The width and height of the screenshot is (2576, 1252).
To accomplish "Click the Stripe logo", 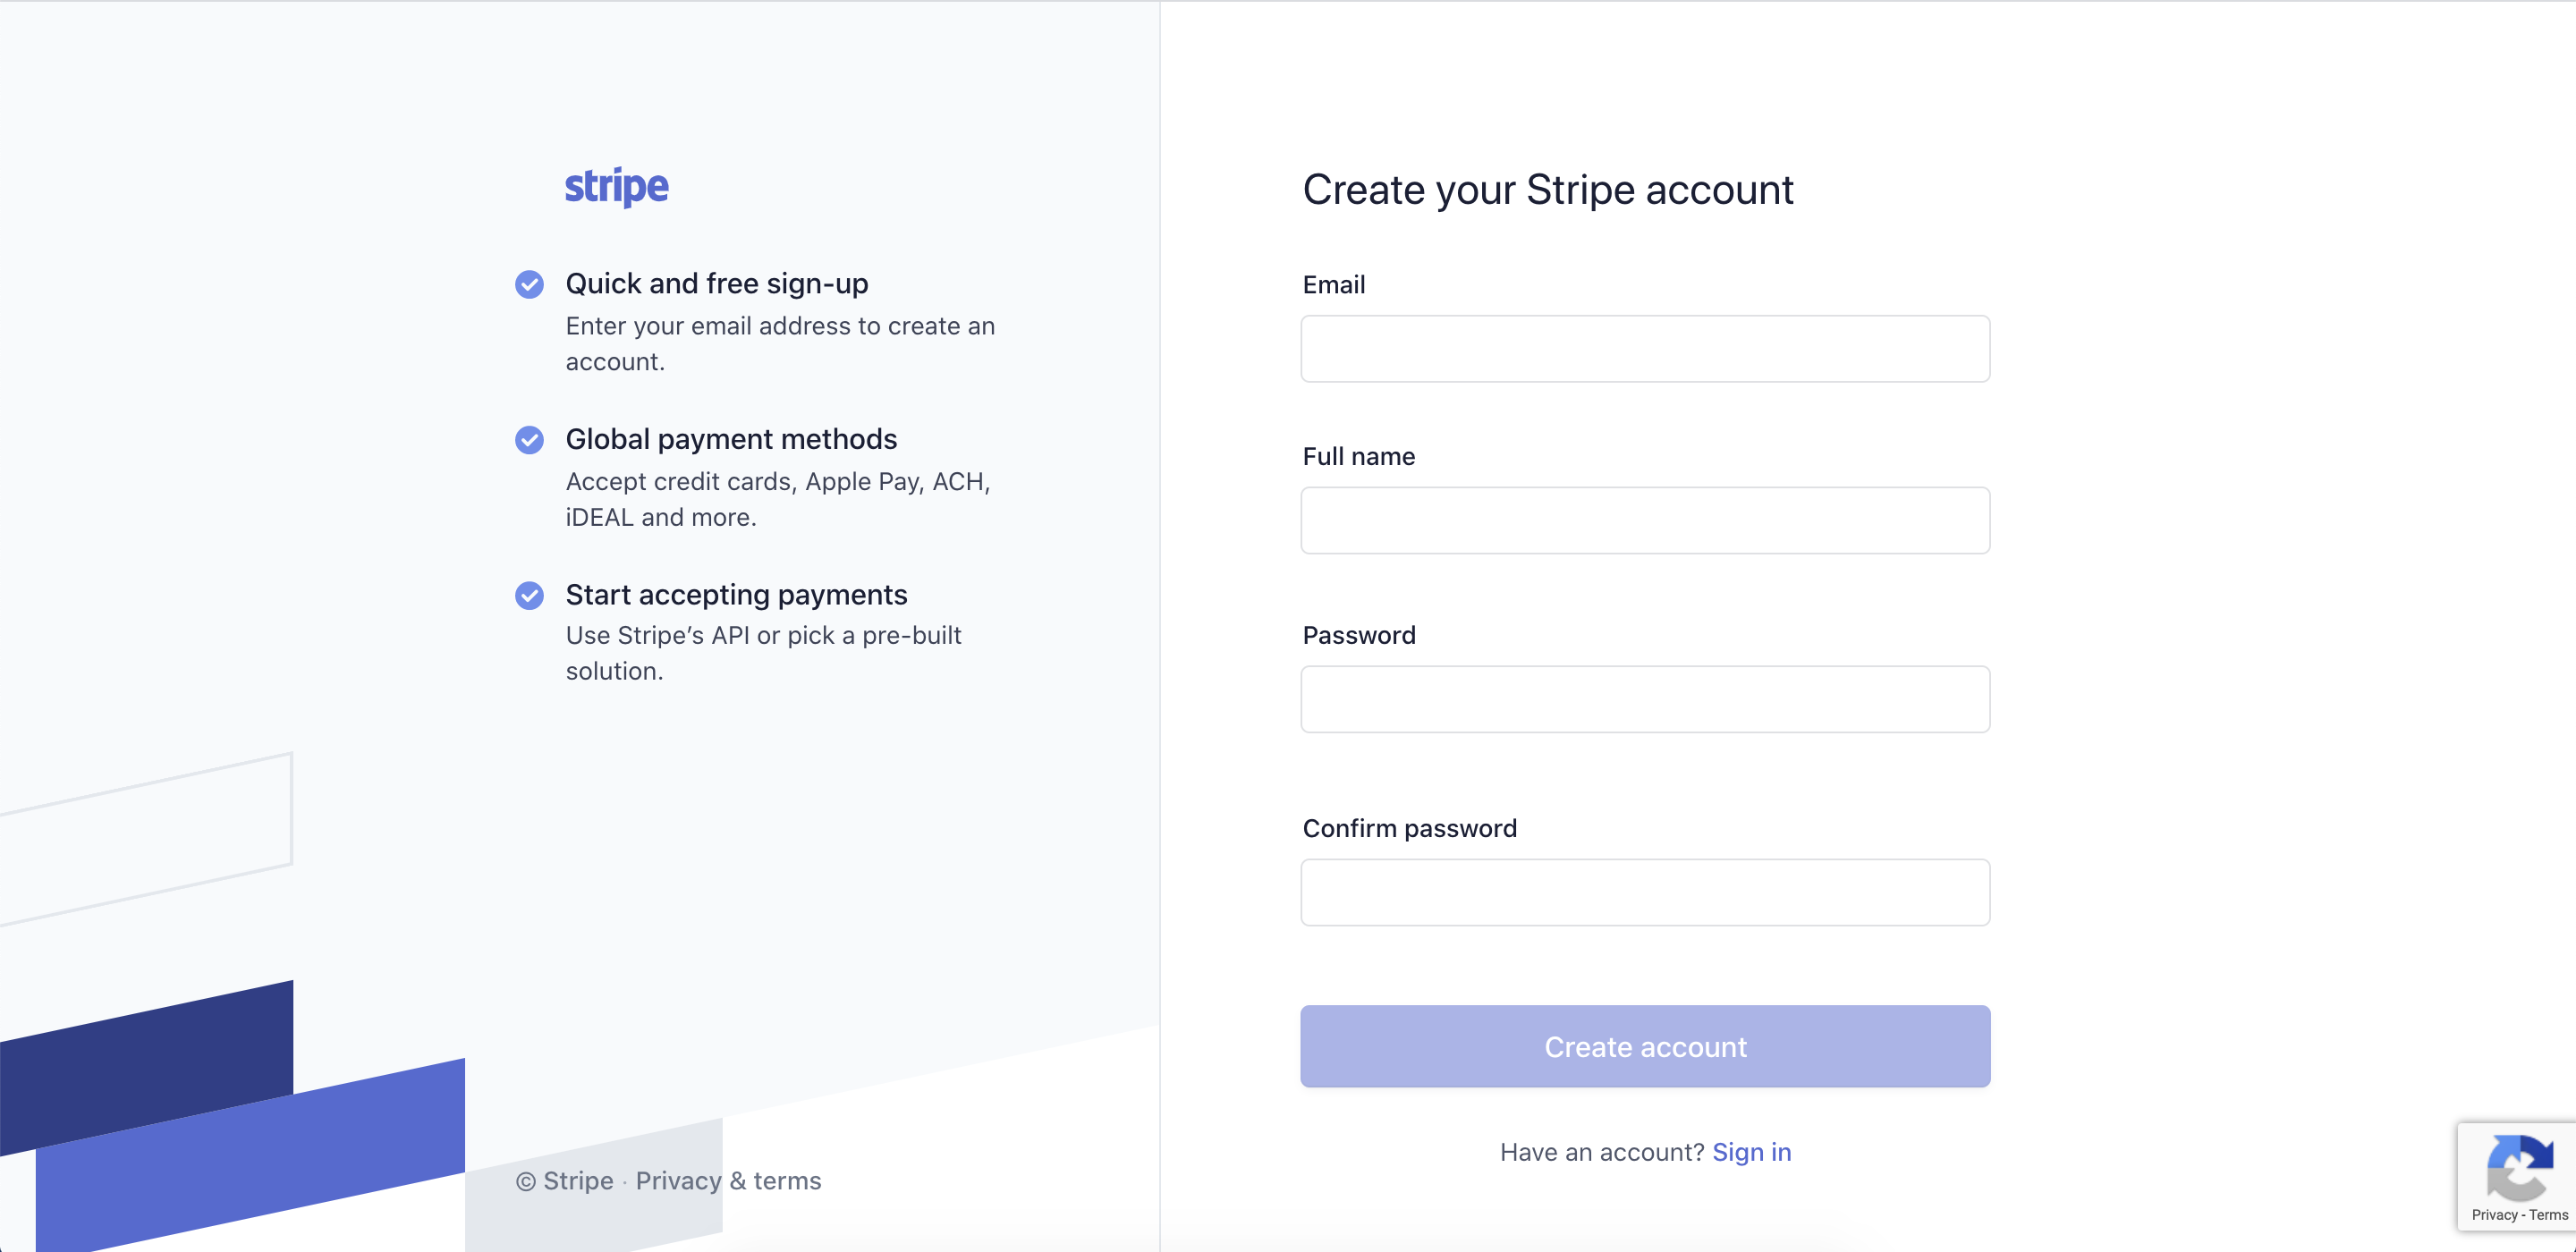I will click(616, 187).
